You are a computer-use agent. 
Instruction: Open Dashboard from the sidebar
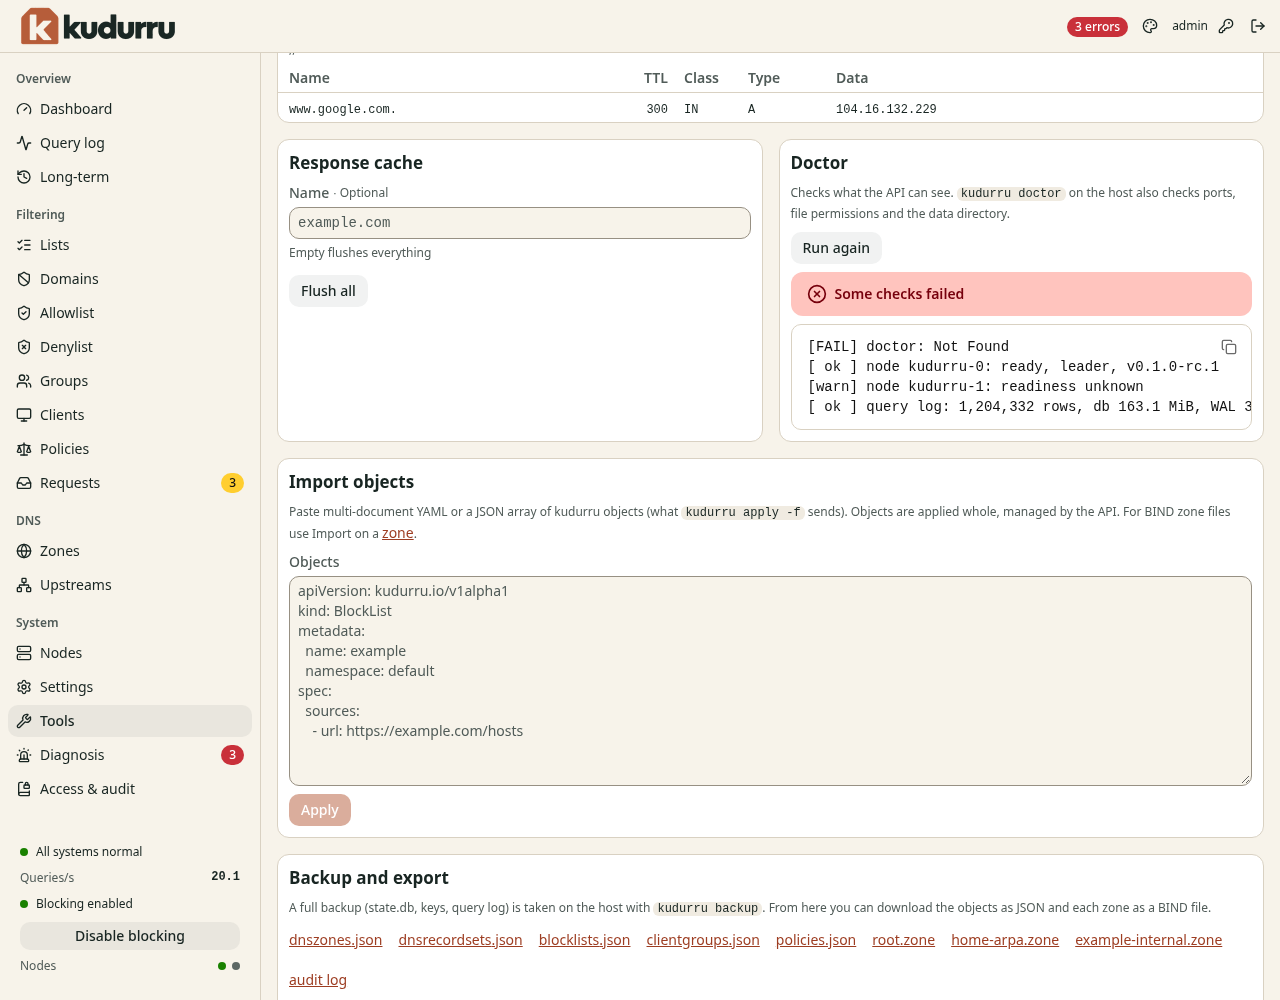(130, 109)
